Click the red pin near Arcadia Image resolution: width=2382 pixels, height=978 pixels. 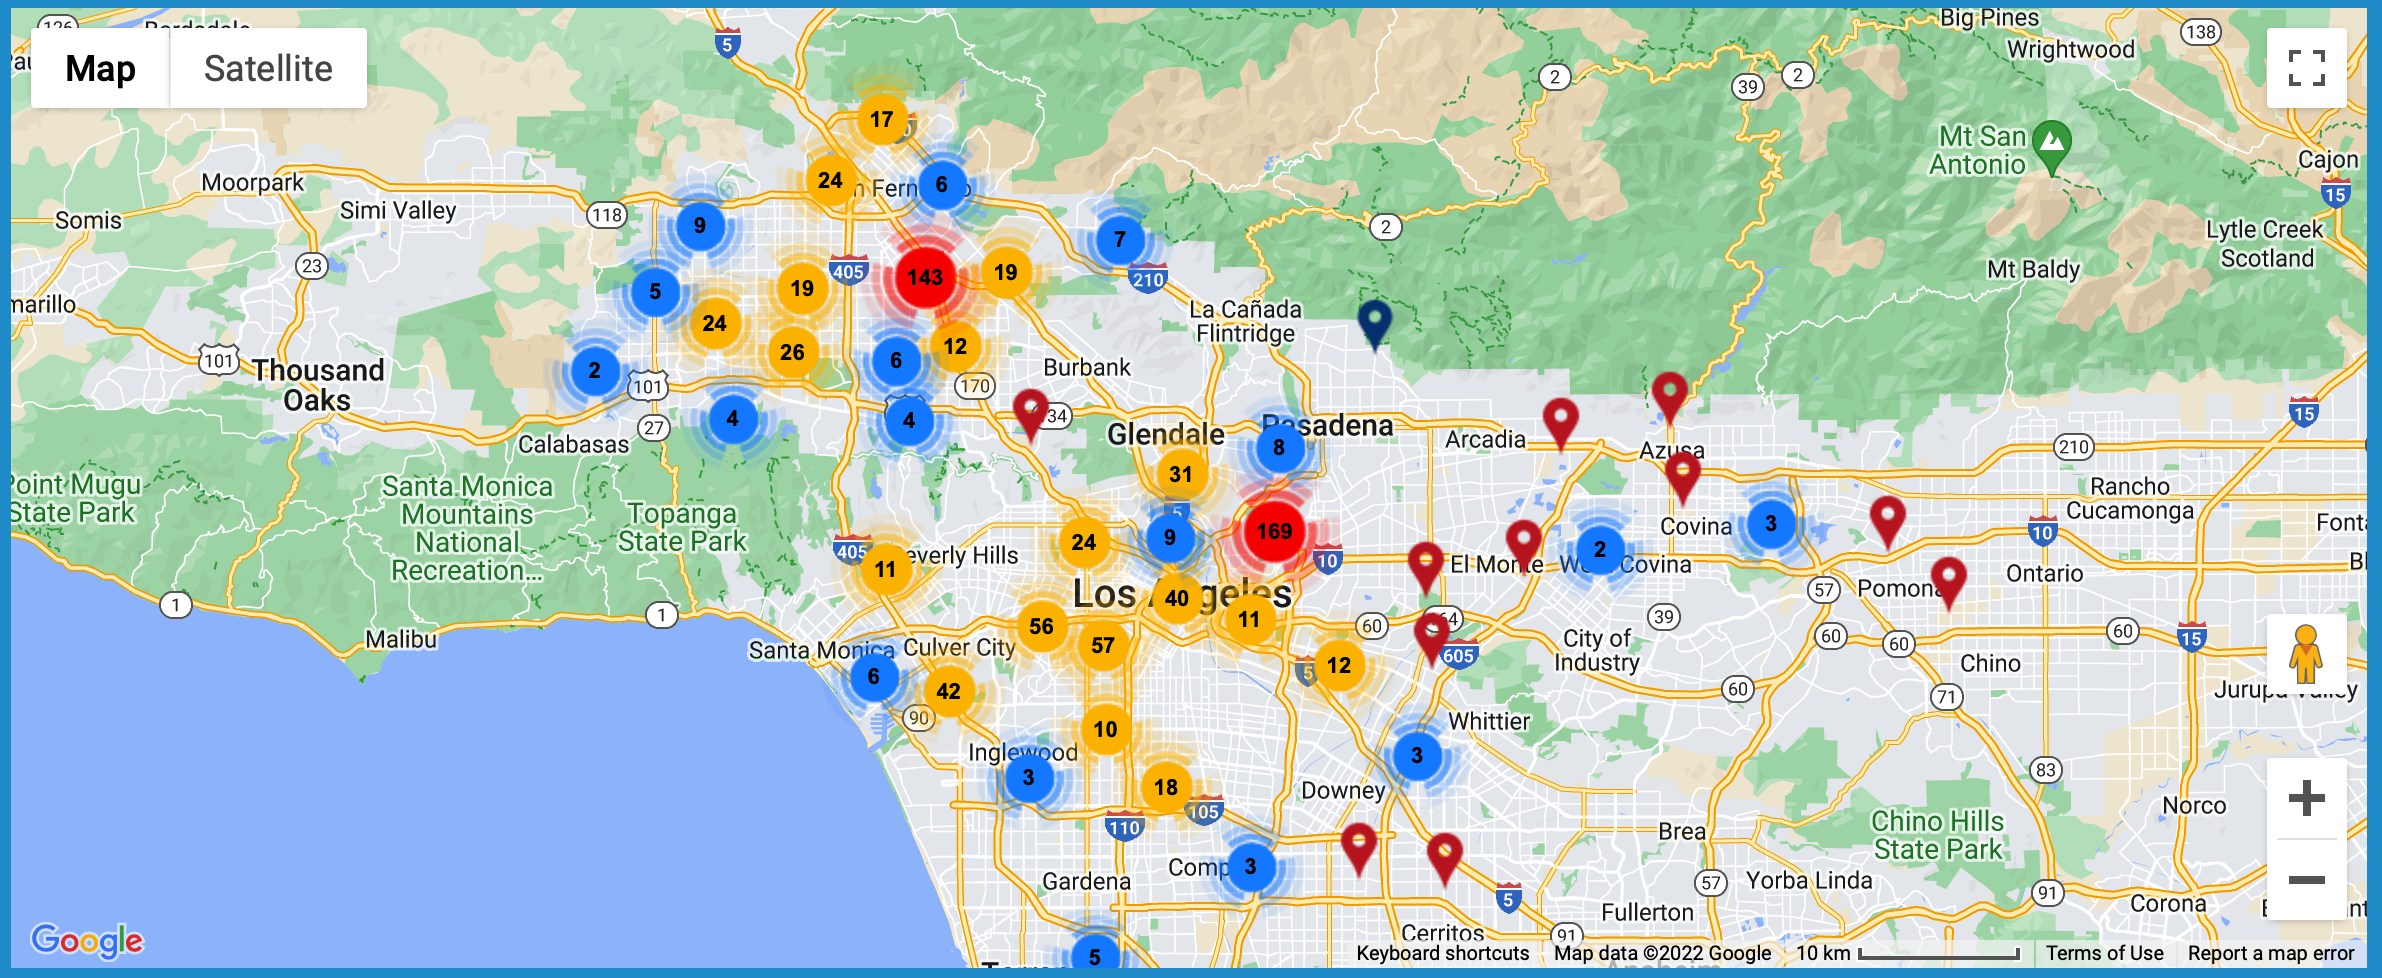tap(1560, 419)
